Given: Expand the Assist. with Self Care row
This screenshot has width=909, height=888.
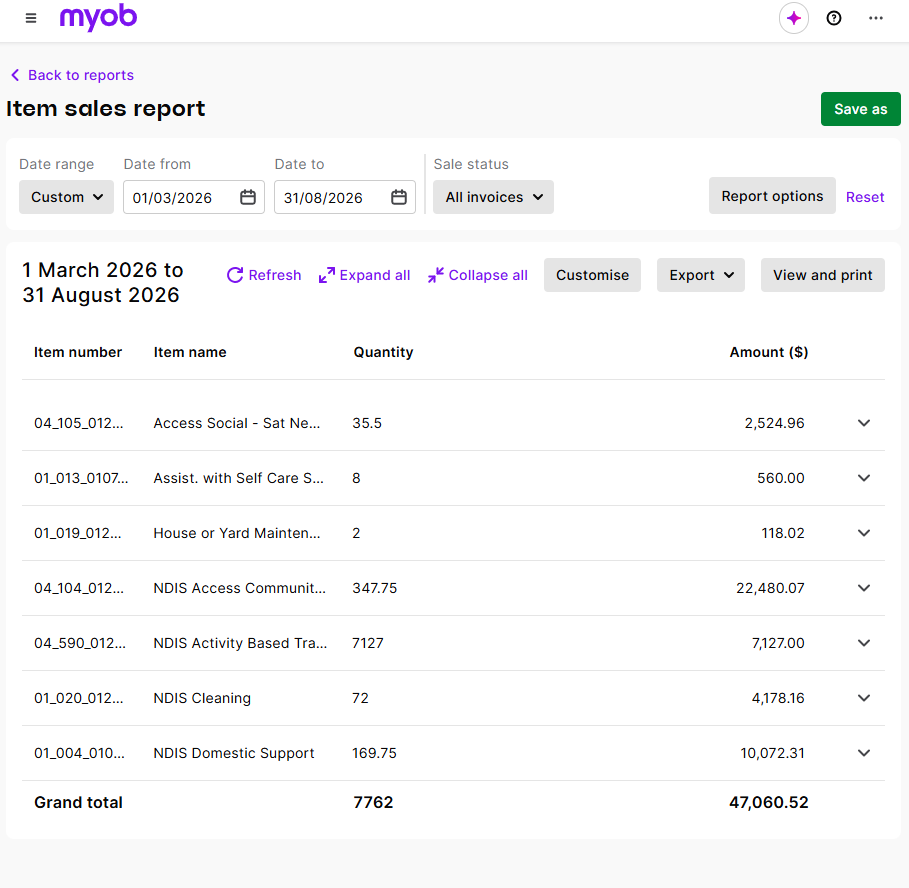Looking at the screenshot, I should [x=864, y=478].
